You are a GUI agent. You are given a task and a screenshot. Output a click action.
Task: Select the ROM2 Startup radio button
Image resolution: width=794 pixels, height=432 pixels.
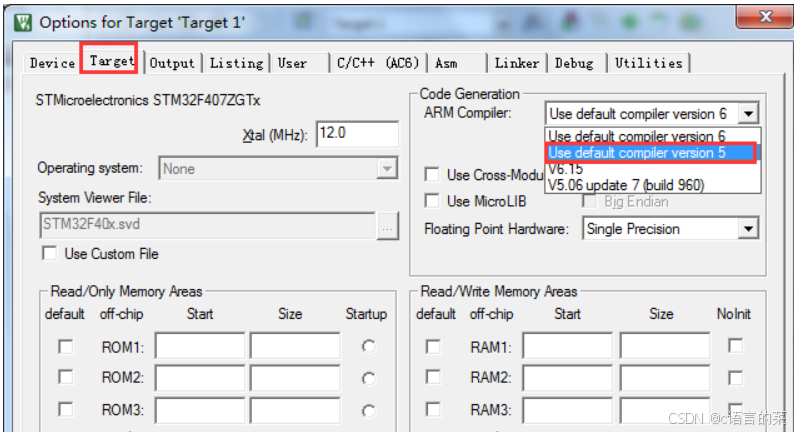369,378
